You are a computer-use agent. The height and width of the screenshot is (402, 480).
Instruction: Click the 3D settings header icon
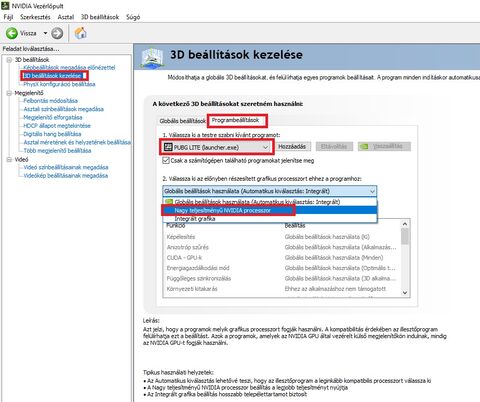tap(152, 58)
